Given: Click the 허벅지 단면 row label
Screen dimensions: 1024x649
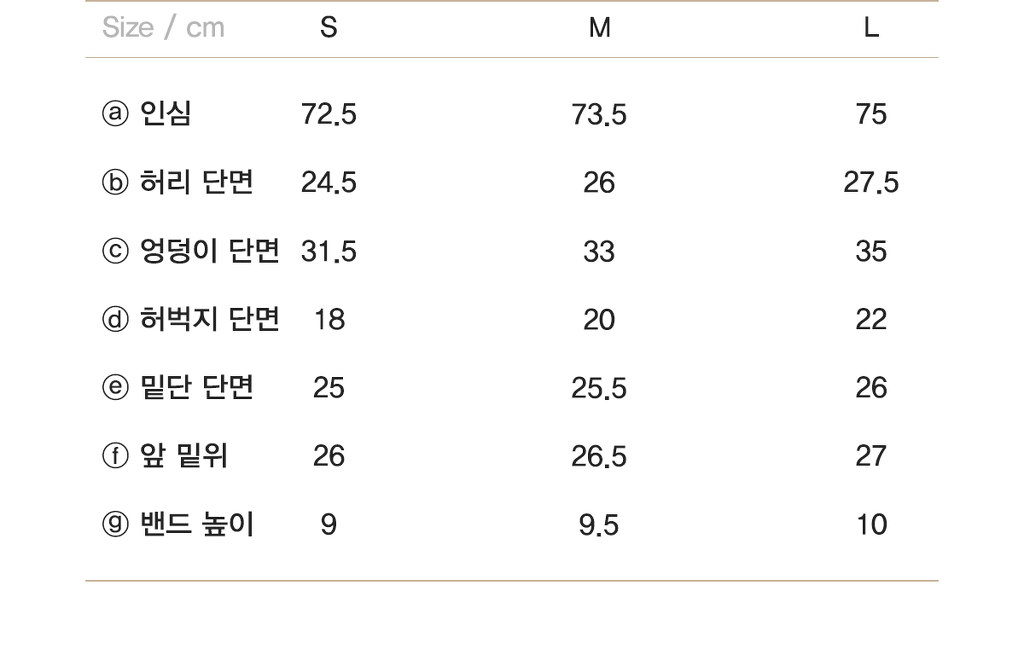Looking at the screenshot, I should 210,319.
